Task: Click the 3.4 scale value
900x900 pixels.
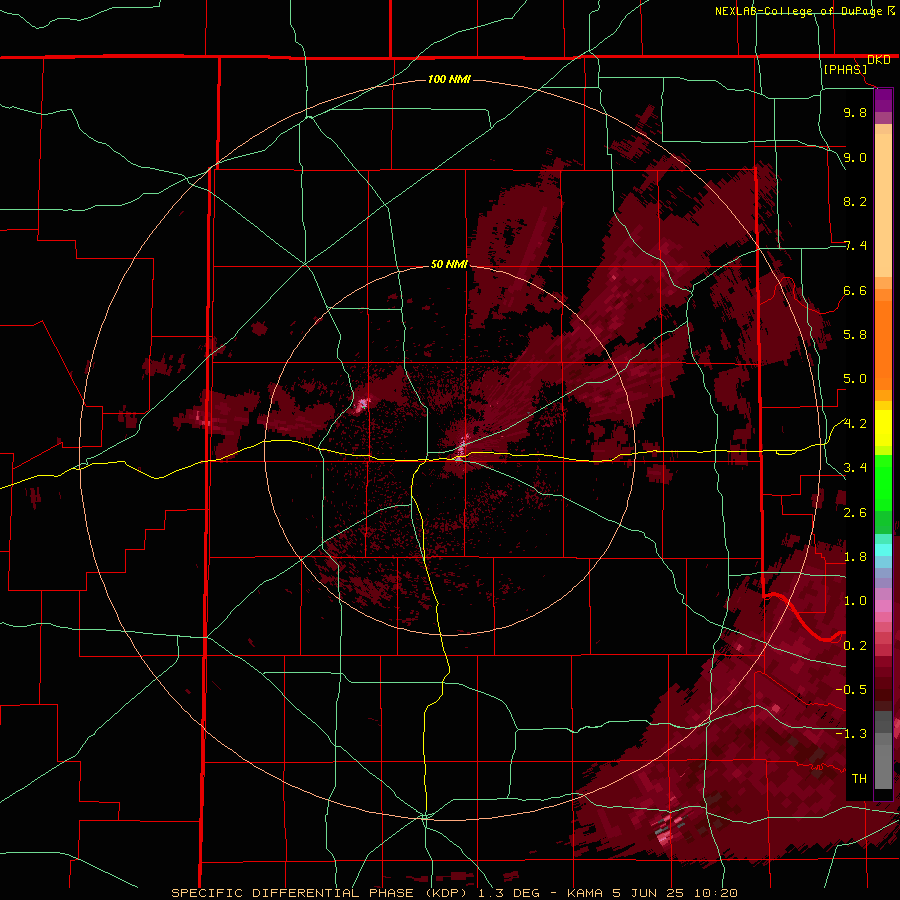Action: [x=855, y=468]
